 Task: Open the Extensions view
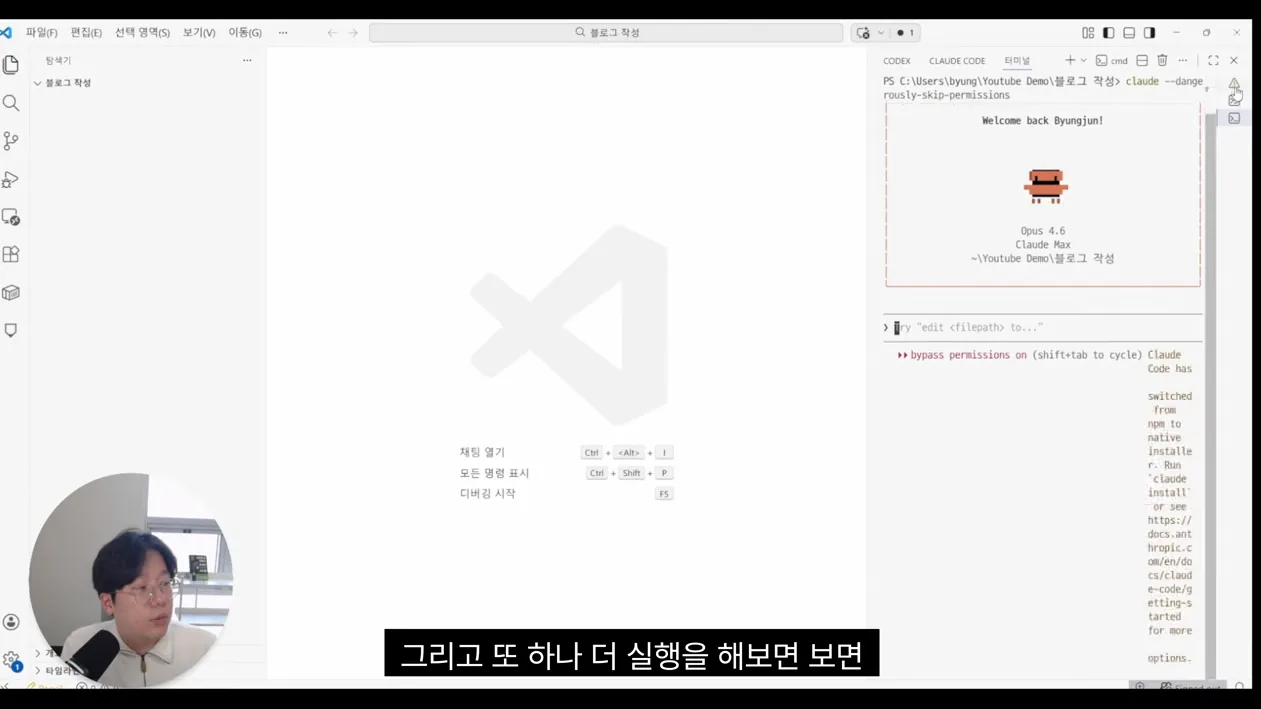tap(11, 255)
